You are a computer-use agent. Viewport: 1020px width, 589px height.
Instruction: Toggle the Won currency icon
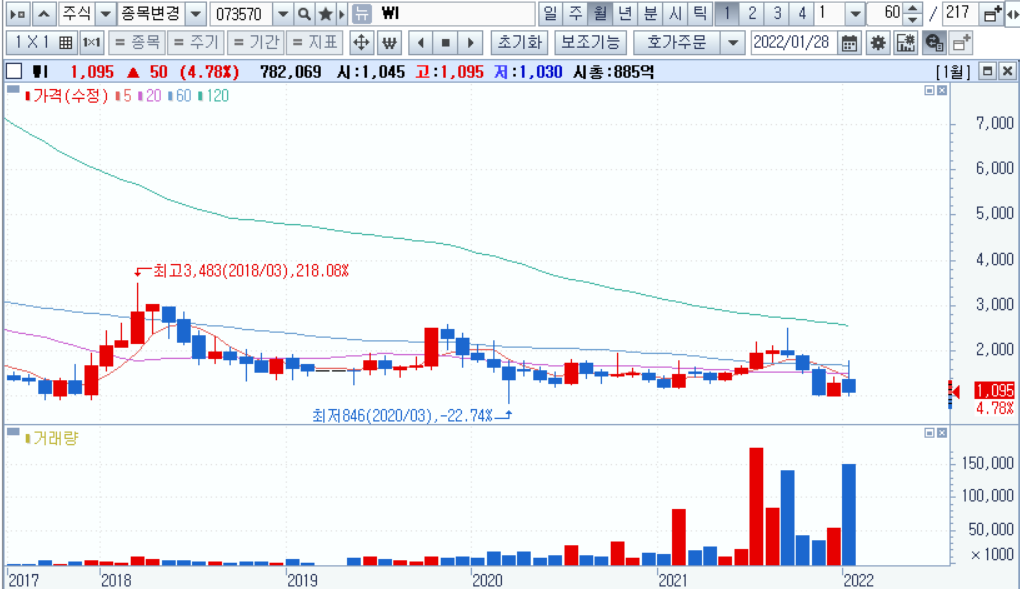point(389,43)
